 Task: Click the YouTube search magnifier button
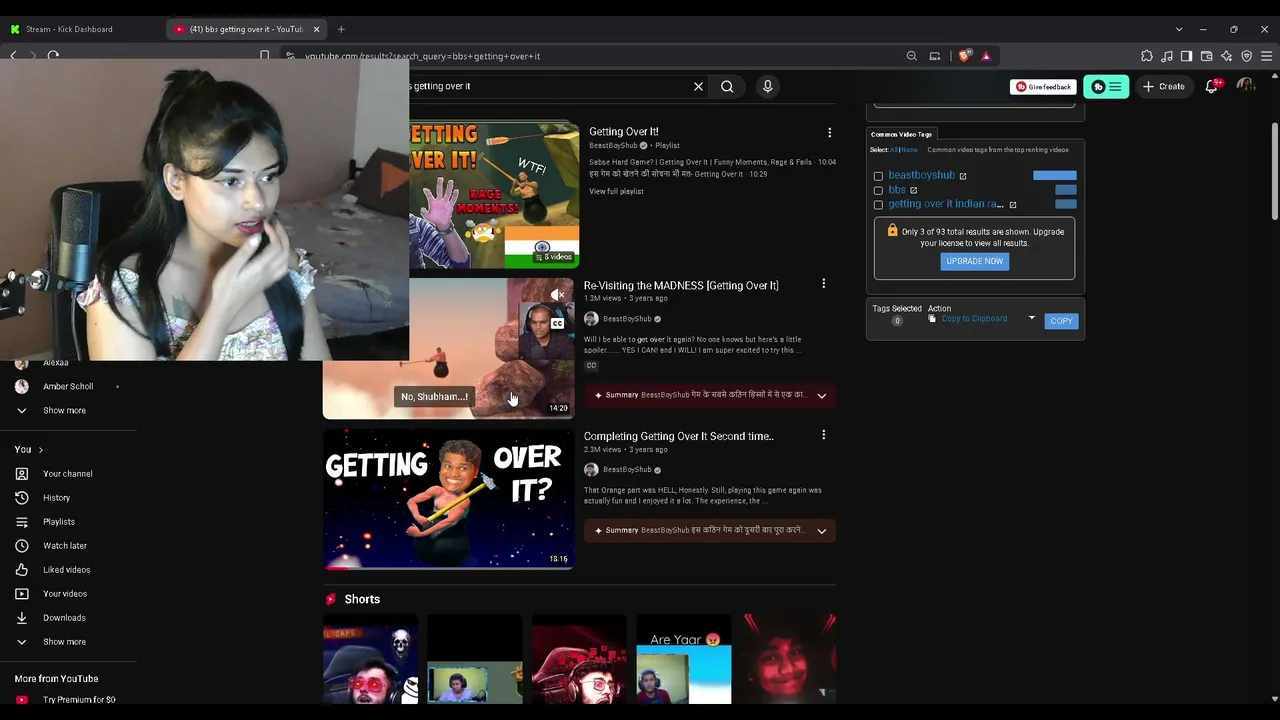(x=727, y=86)
